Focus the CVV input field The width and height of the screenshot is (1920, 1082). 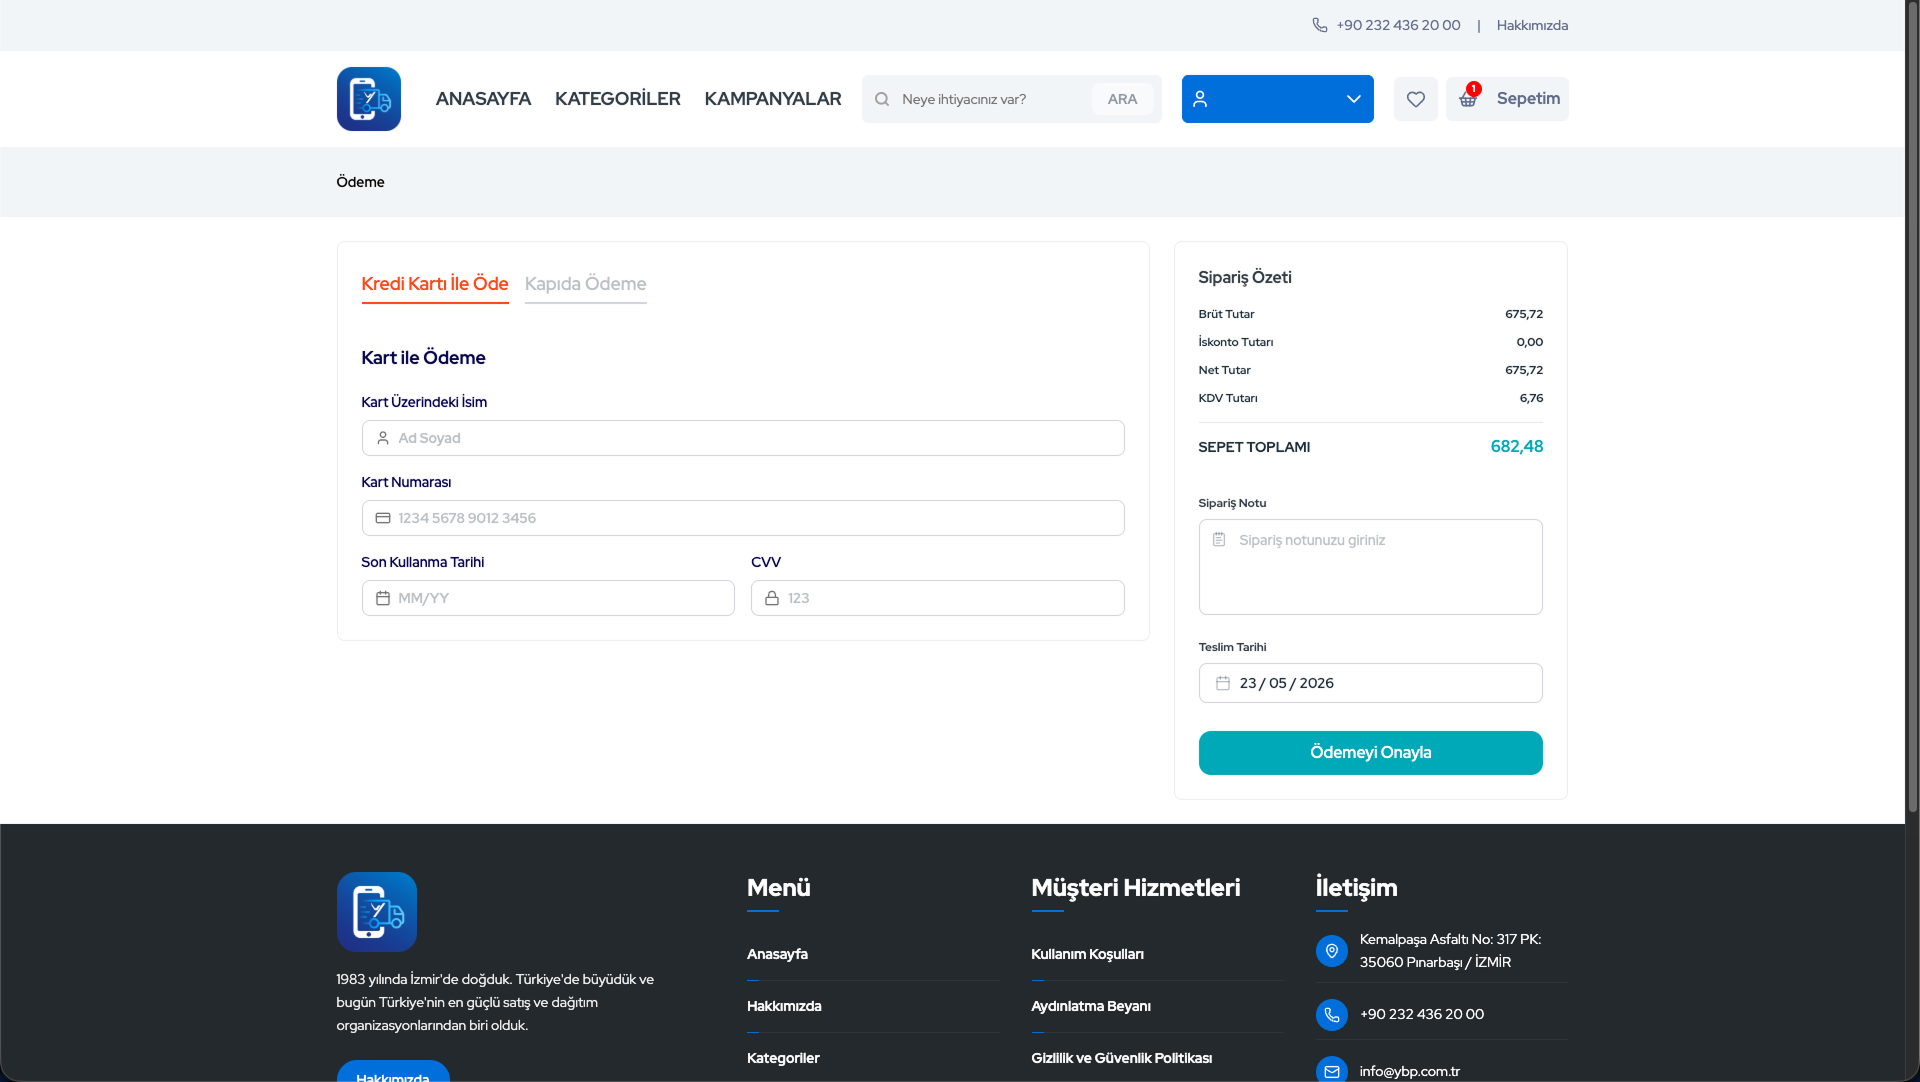click(x=937, y=598)
